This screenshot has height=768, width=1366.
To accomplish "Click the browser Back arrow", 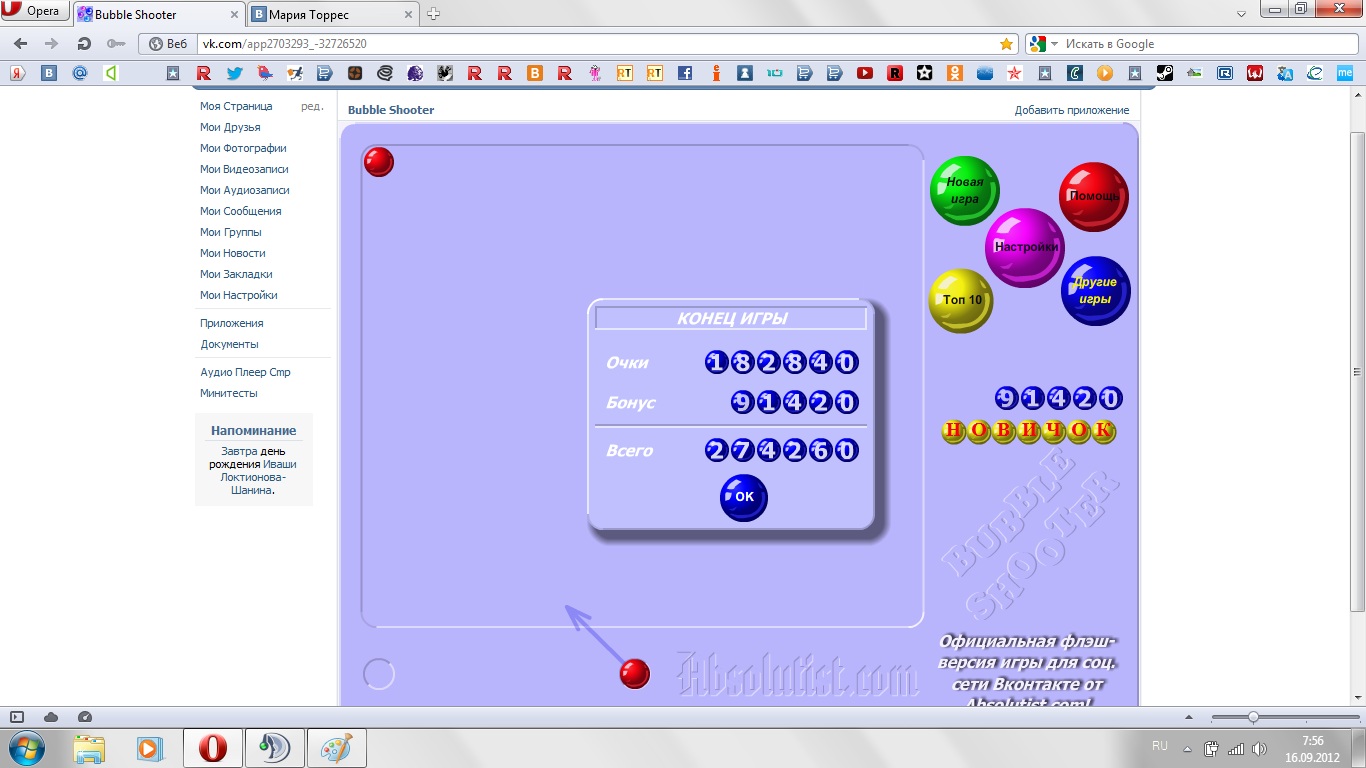I will coord(21,44).
